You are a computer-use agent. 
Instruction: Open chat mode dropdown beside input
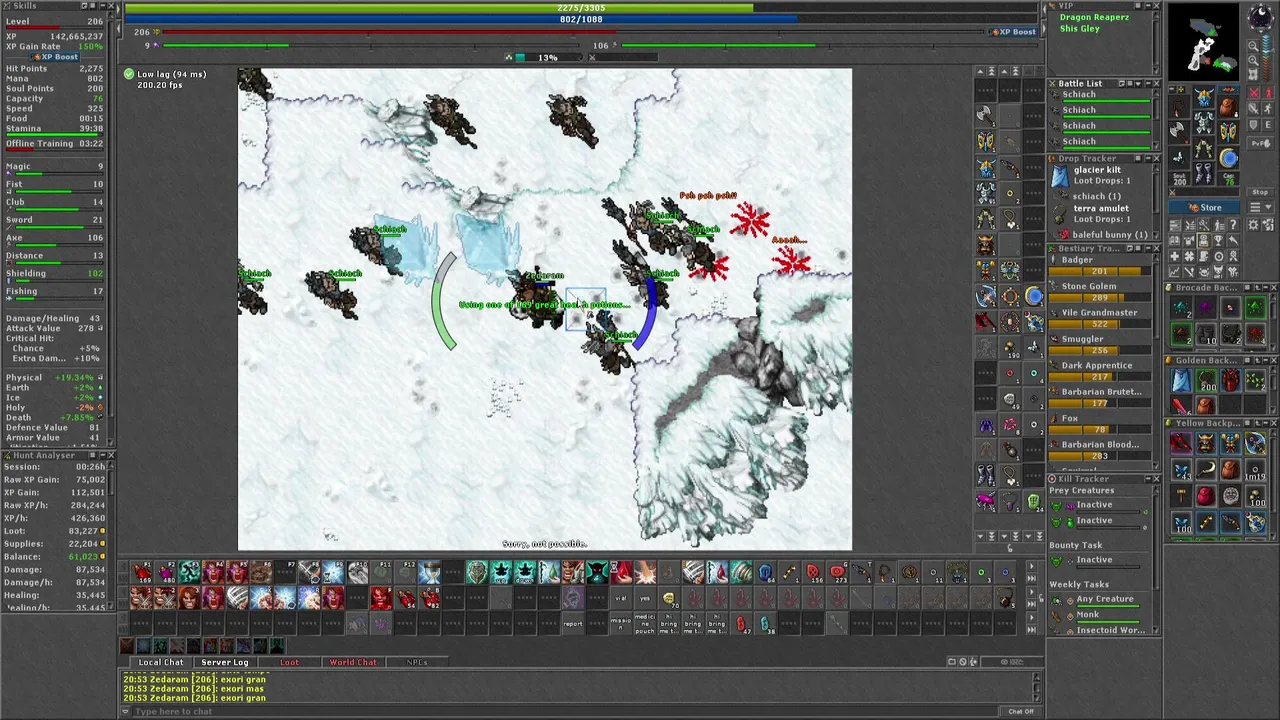tap(125, 711)
